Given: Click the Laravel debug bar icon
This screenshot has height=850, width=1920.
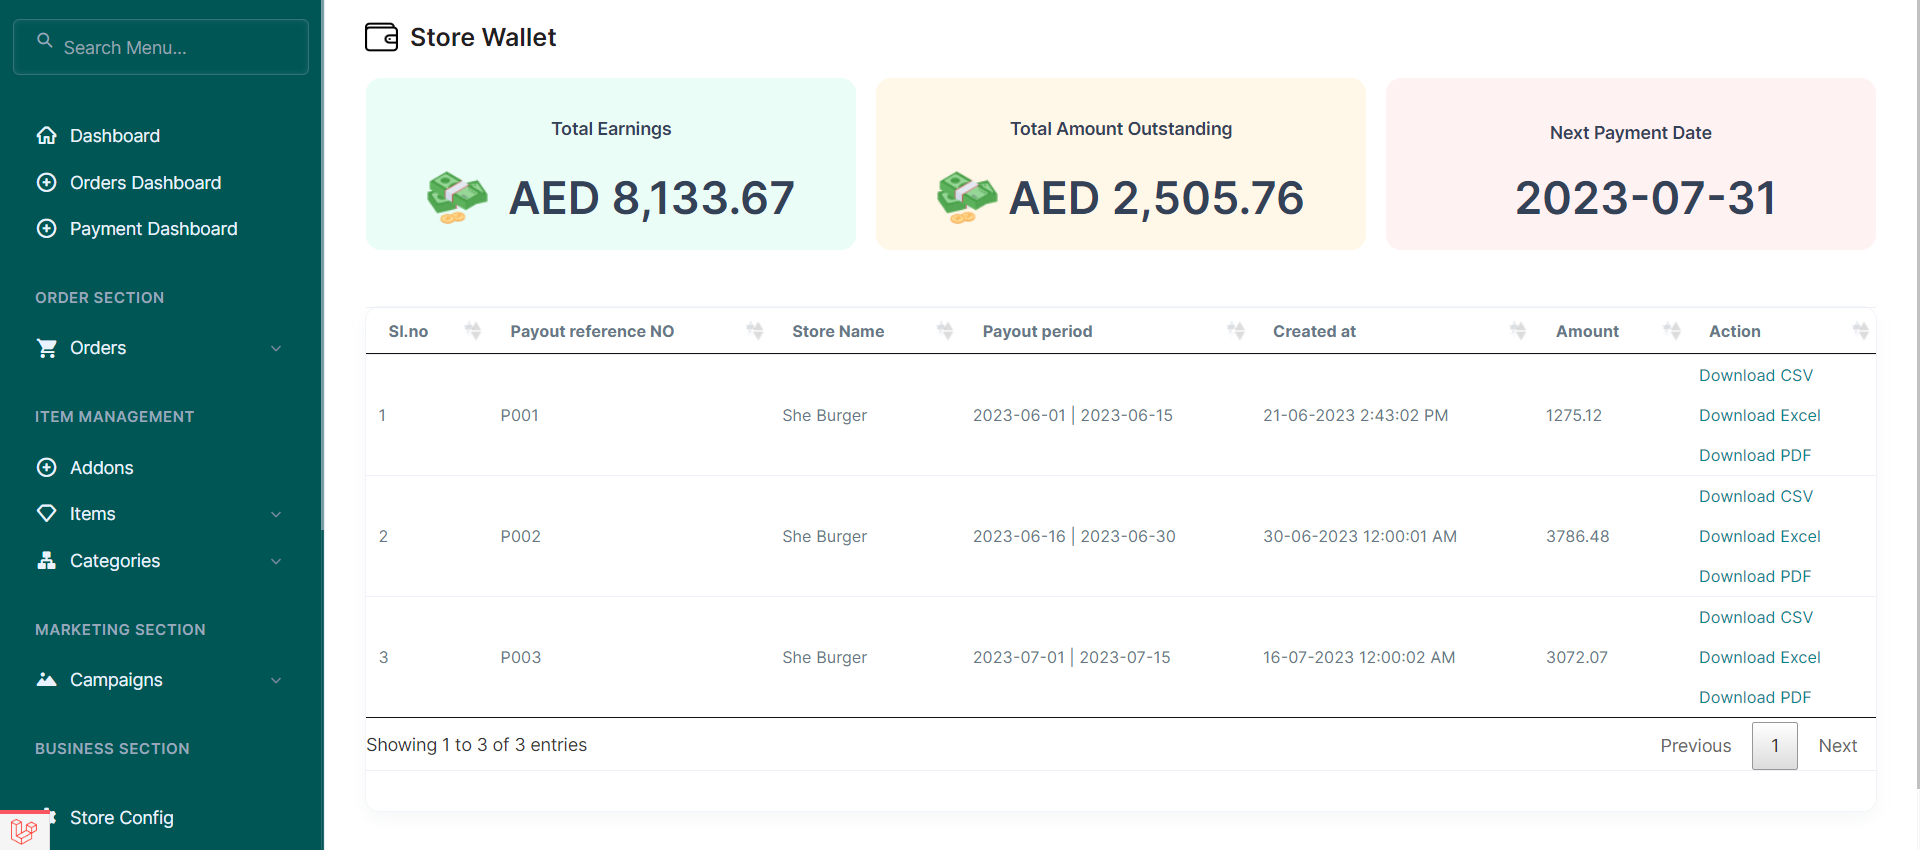Looking at the screenshot, I should point(24,830).
